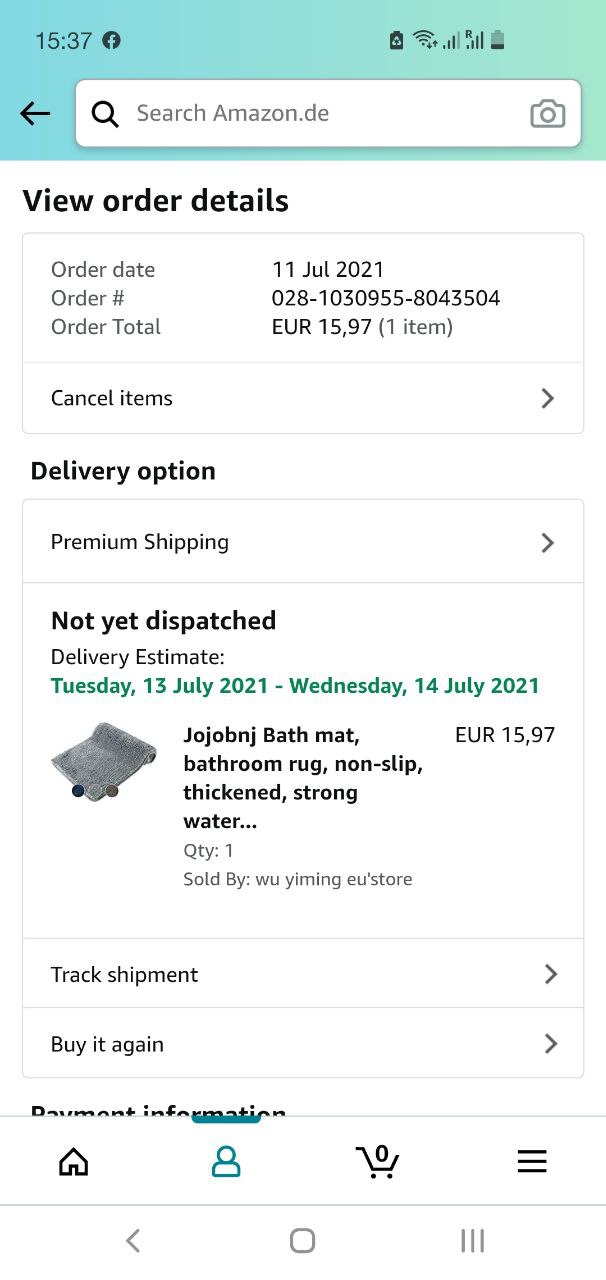Tap the bath mat product thumbnail
The image size is (606, 1280).
(x=104, y=760)
